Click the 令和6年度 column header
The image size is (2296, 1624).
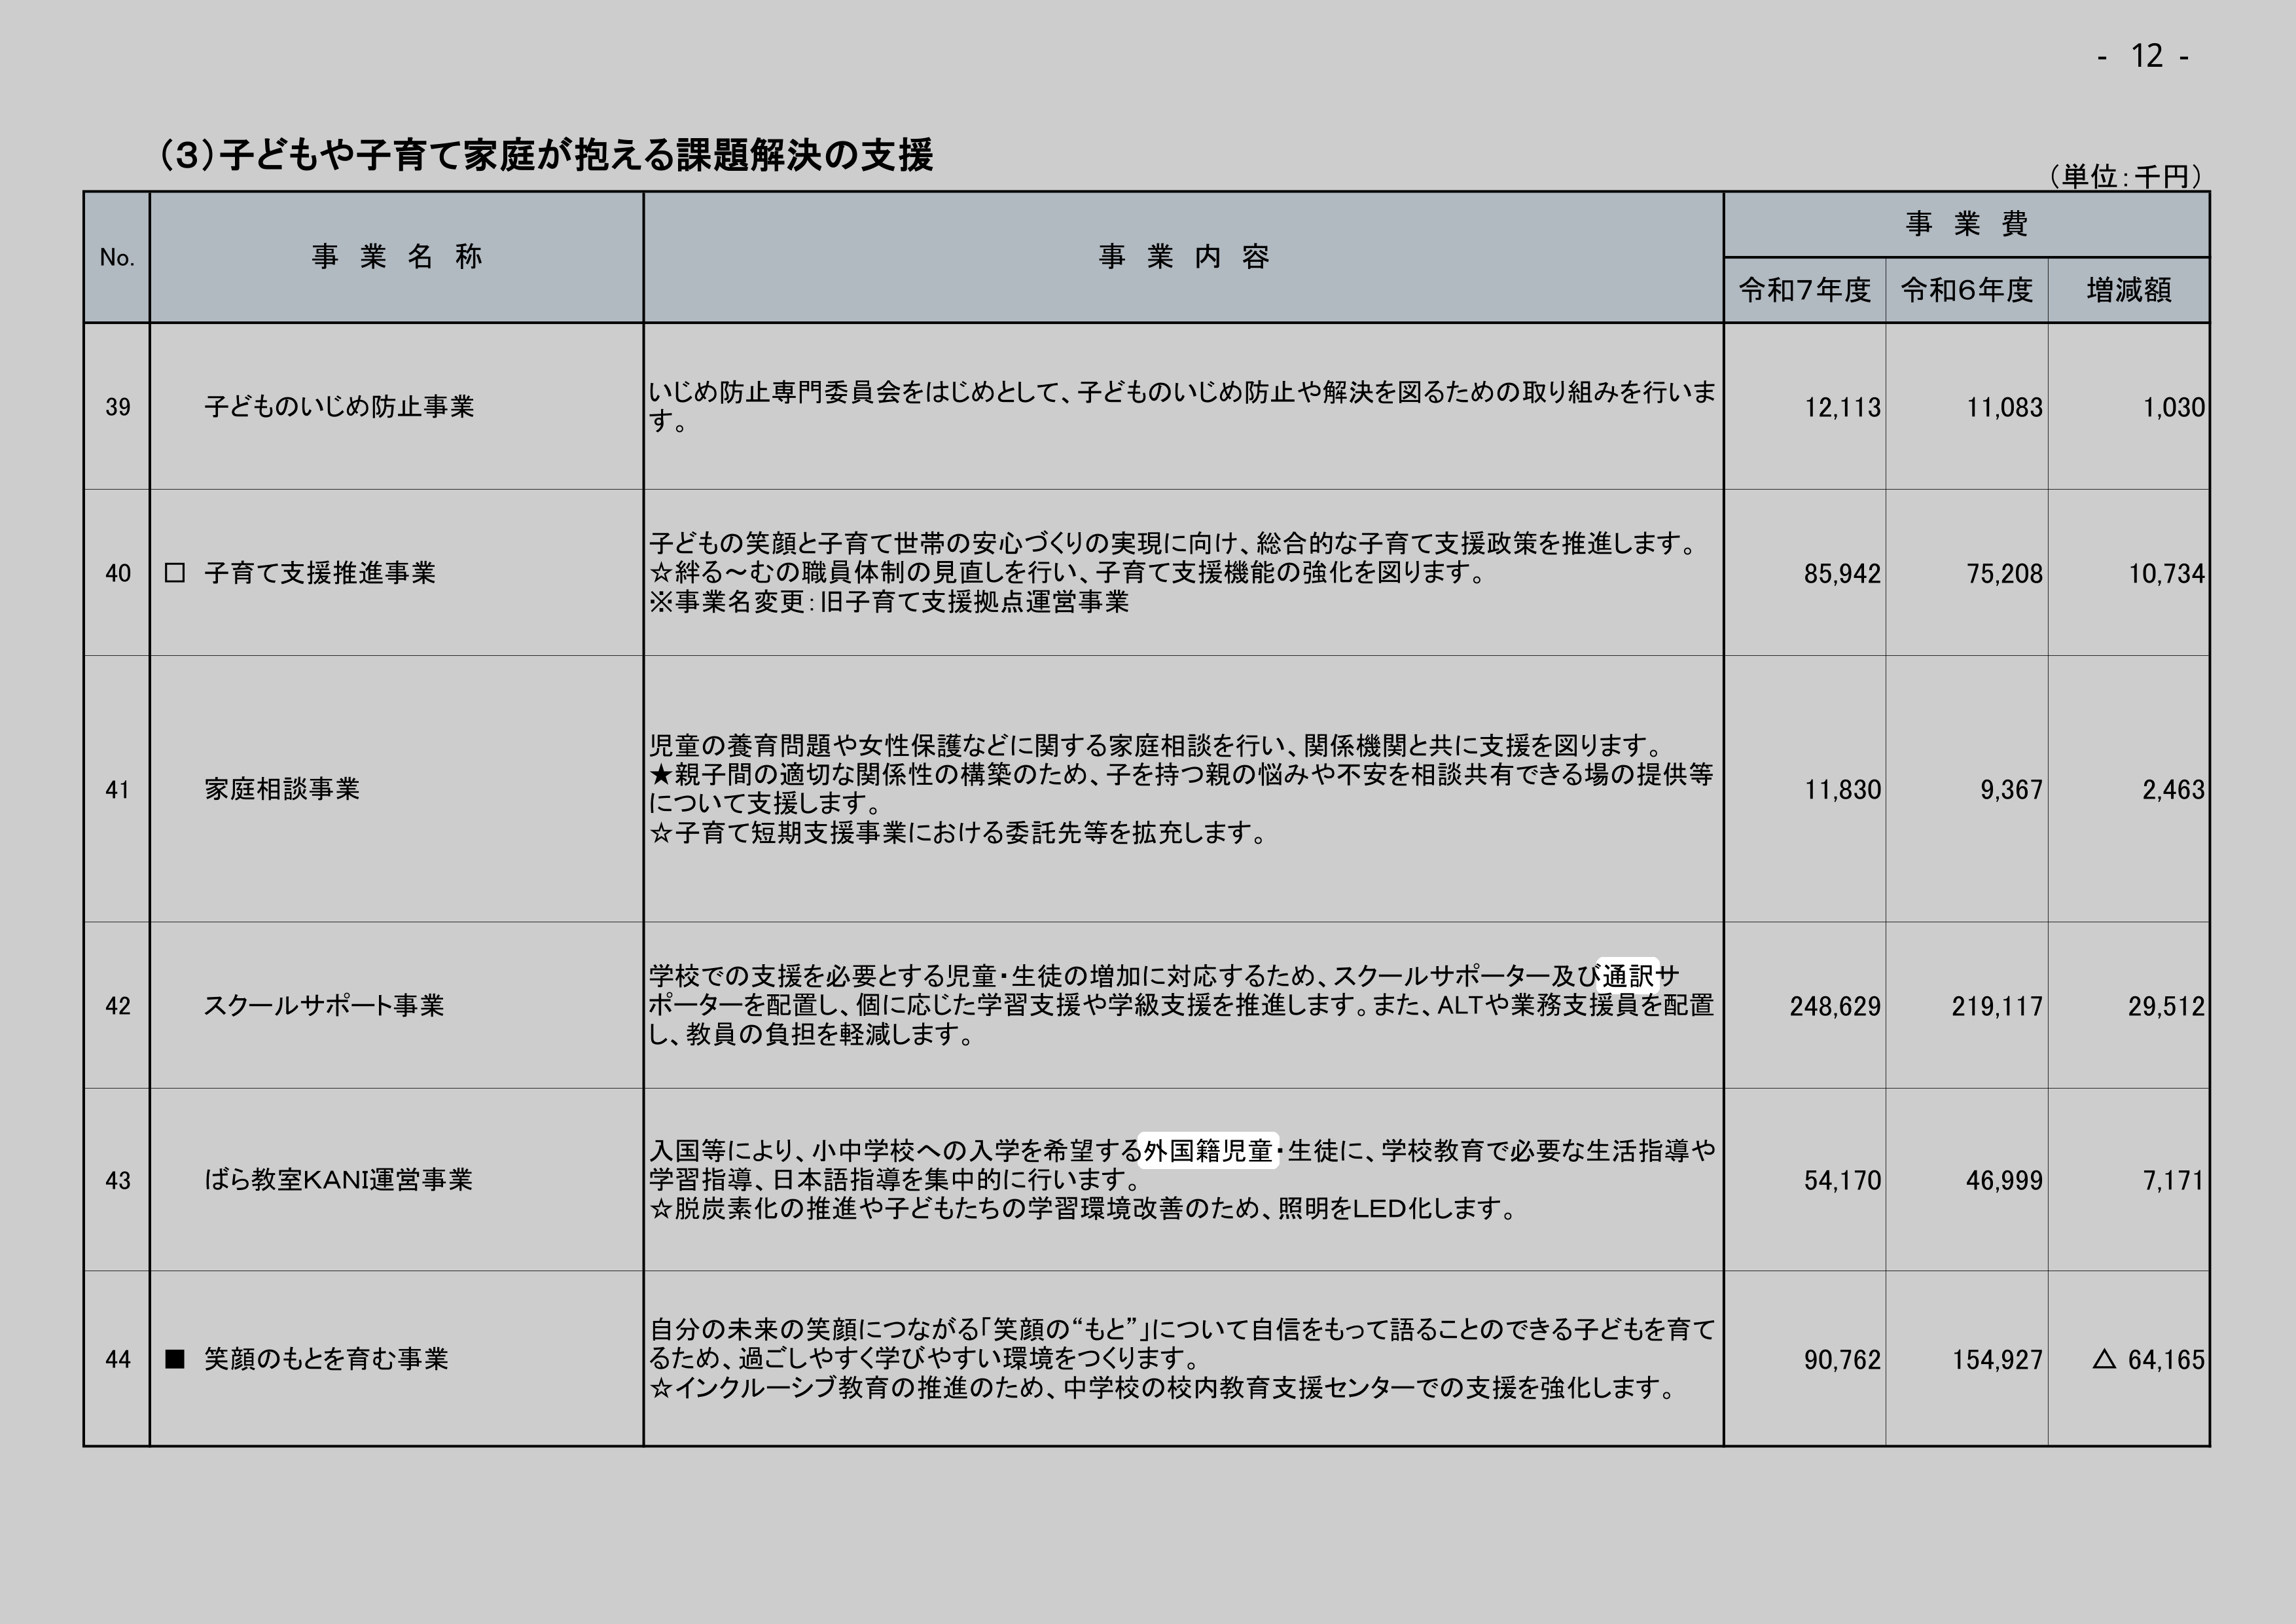click(1967, 290)
